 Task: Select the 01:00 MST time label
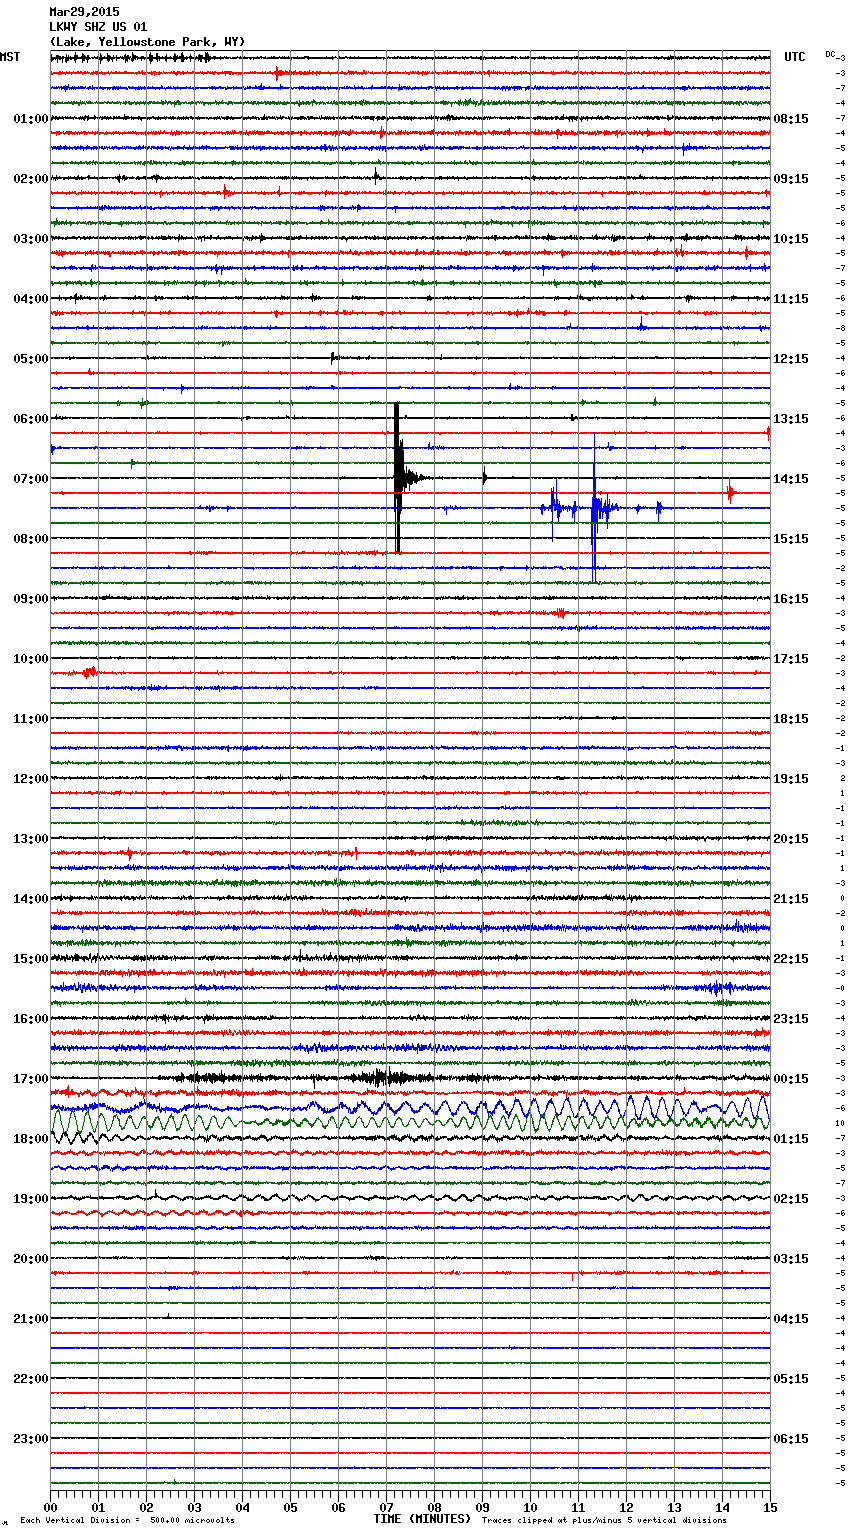tap(31, 119)
